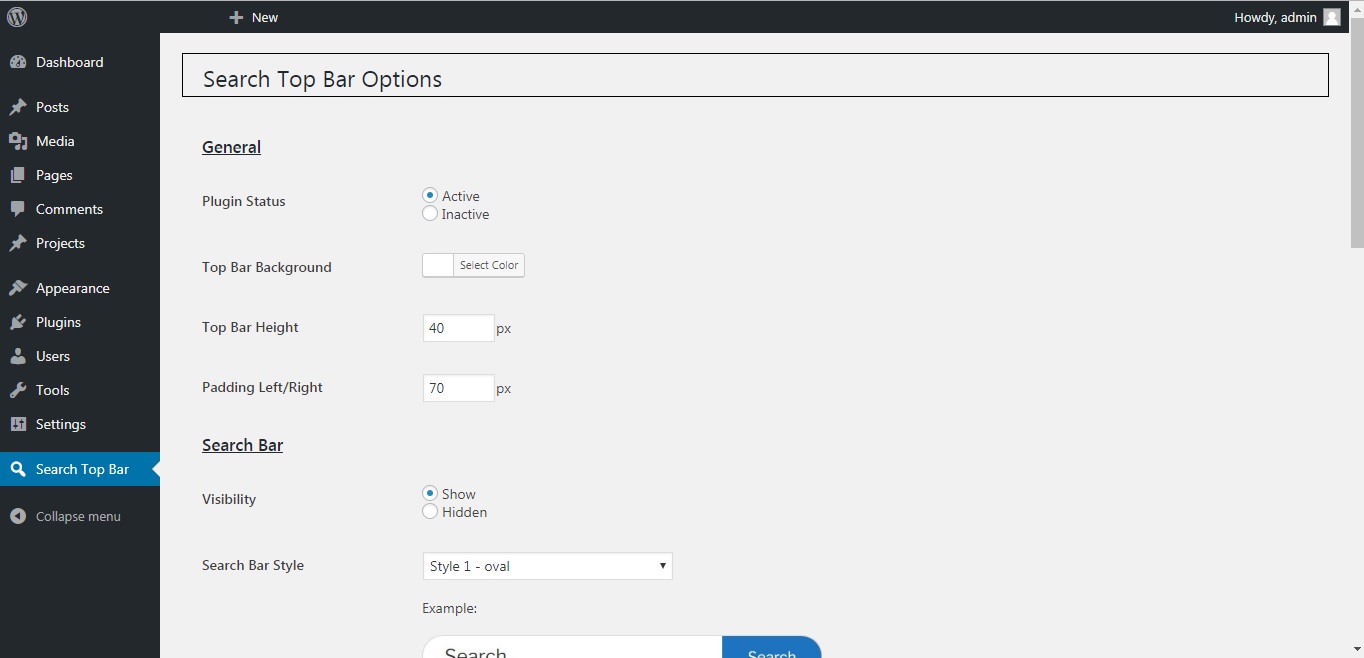Image resolution: width=1364 pixels, height=658 pixels.
Task: Select the Active plugin status radio
Action: (430, 196)
